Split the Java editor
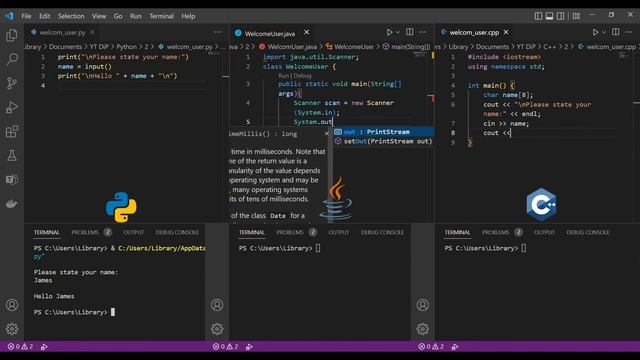The image size is (640, 360). pyautogui.click(x=409, y=32)
